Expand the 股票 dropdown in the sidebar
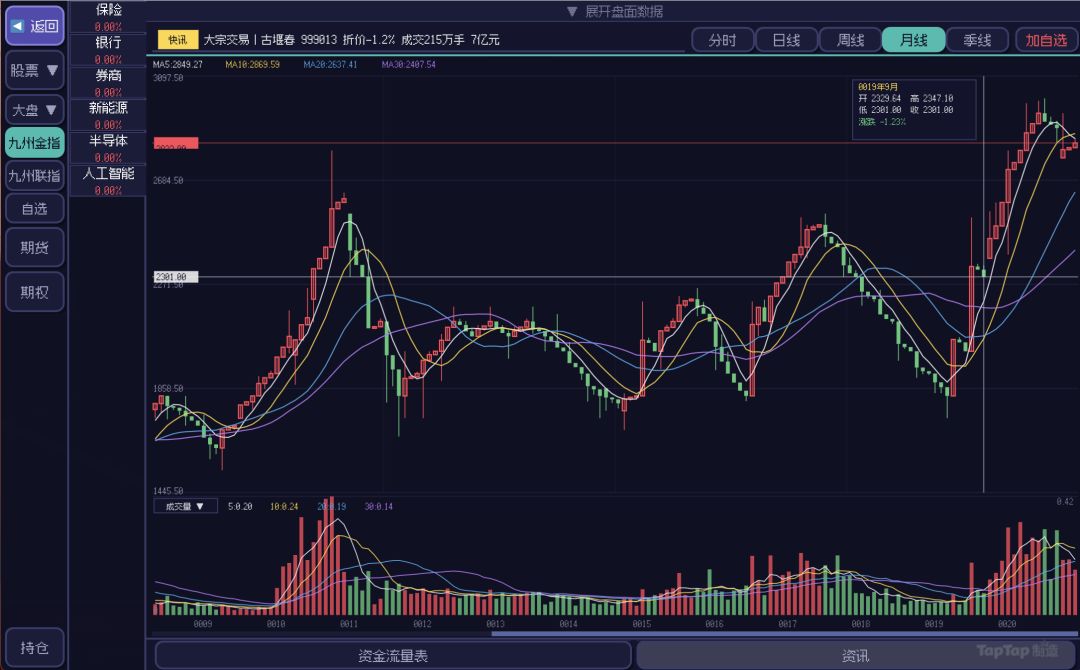This screenshot has width=1080, height=670. pos(34,70)
